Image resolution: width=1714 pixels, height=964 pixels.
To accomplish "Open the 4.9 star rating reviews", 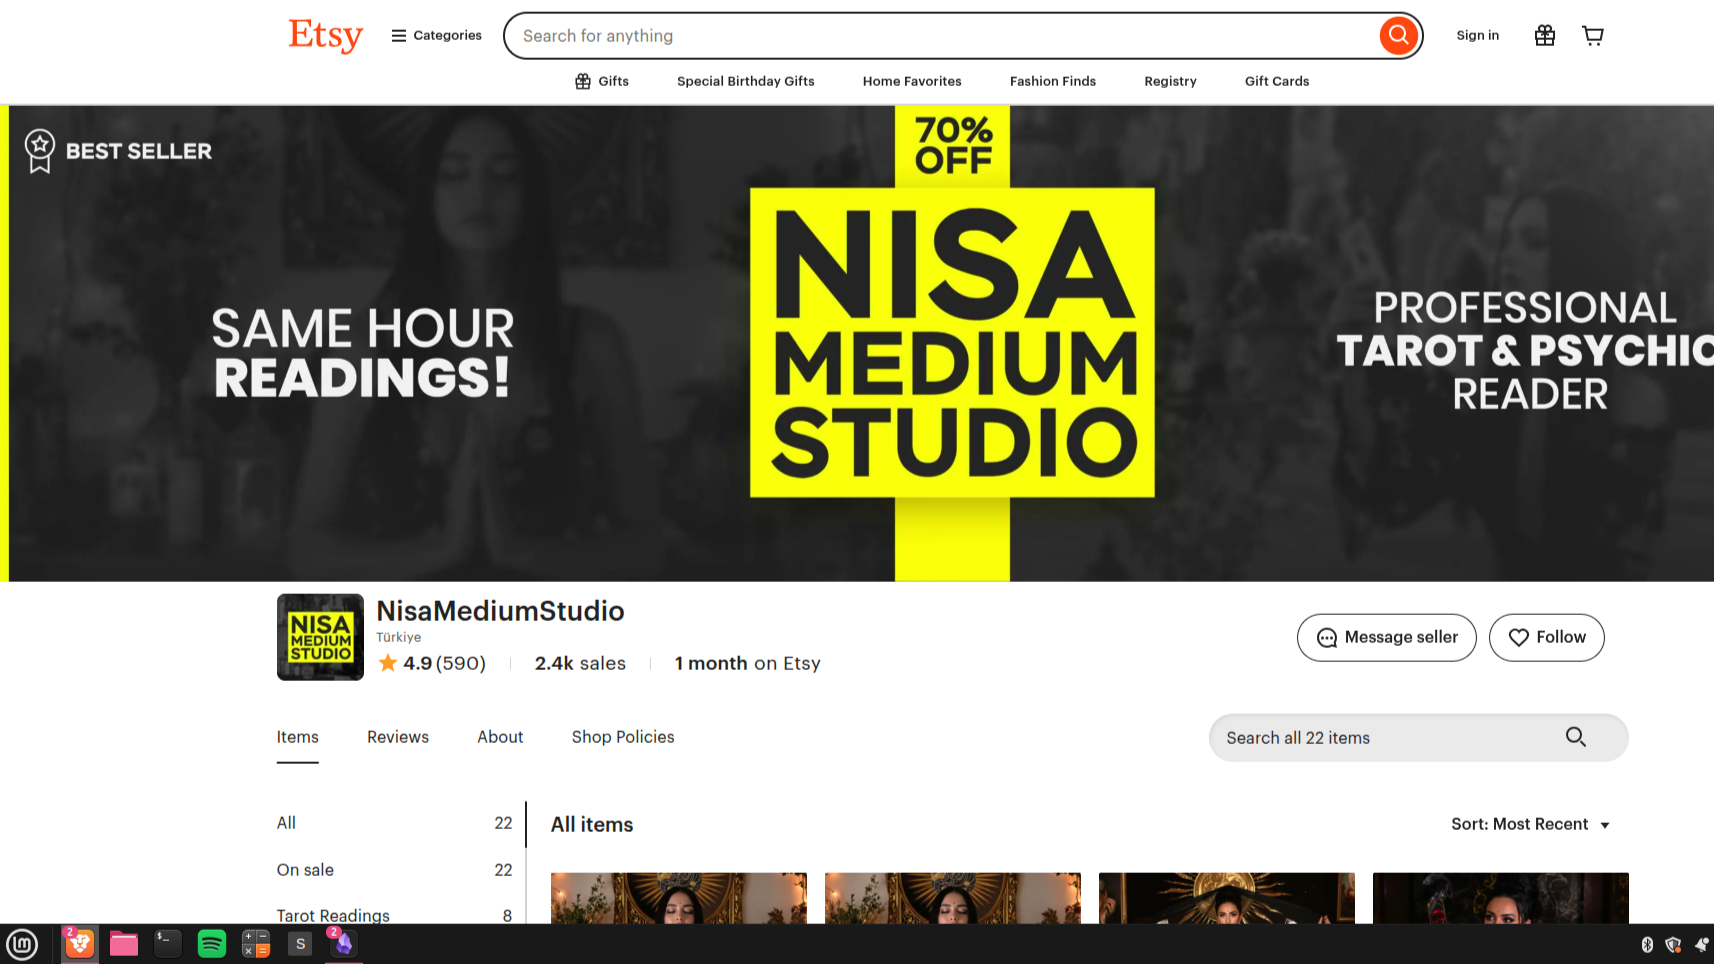I will pyautogui.click(x=432, y=663).
